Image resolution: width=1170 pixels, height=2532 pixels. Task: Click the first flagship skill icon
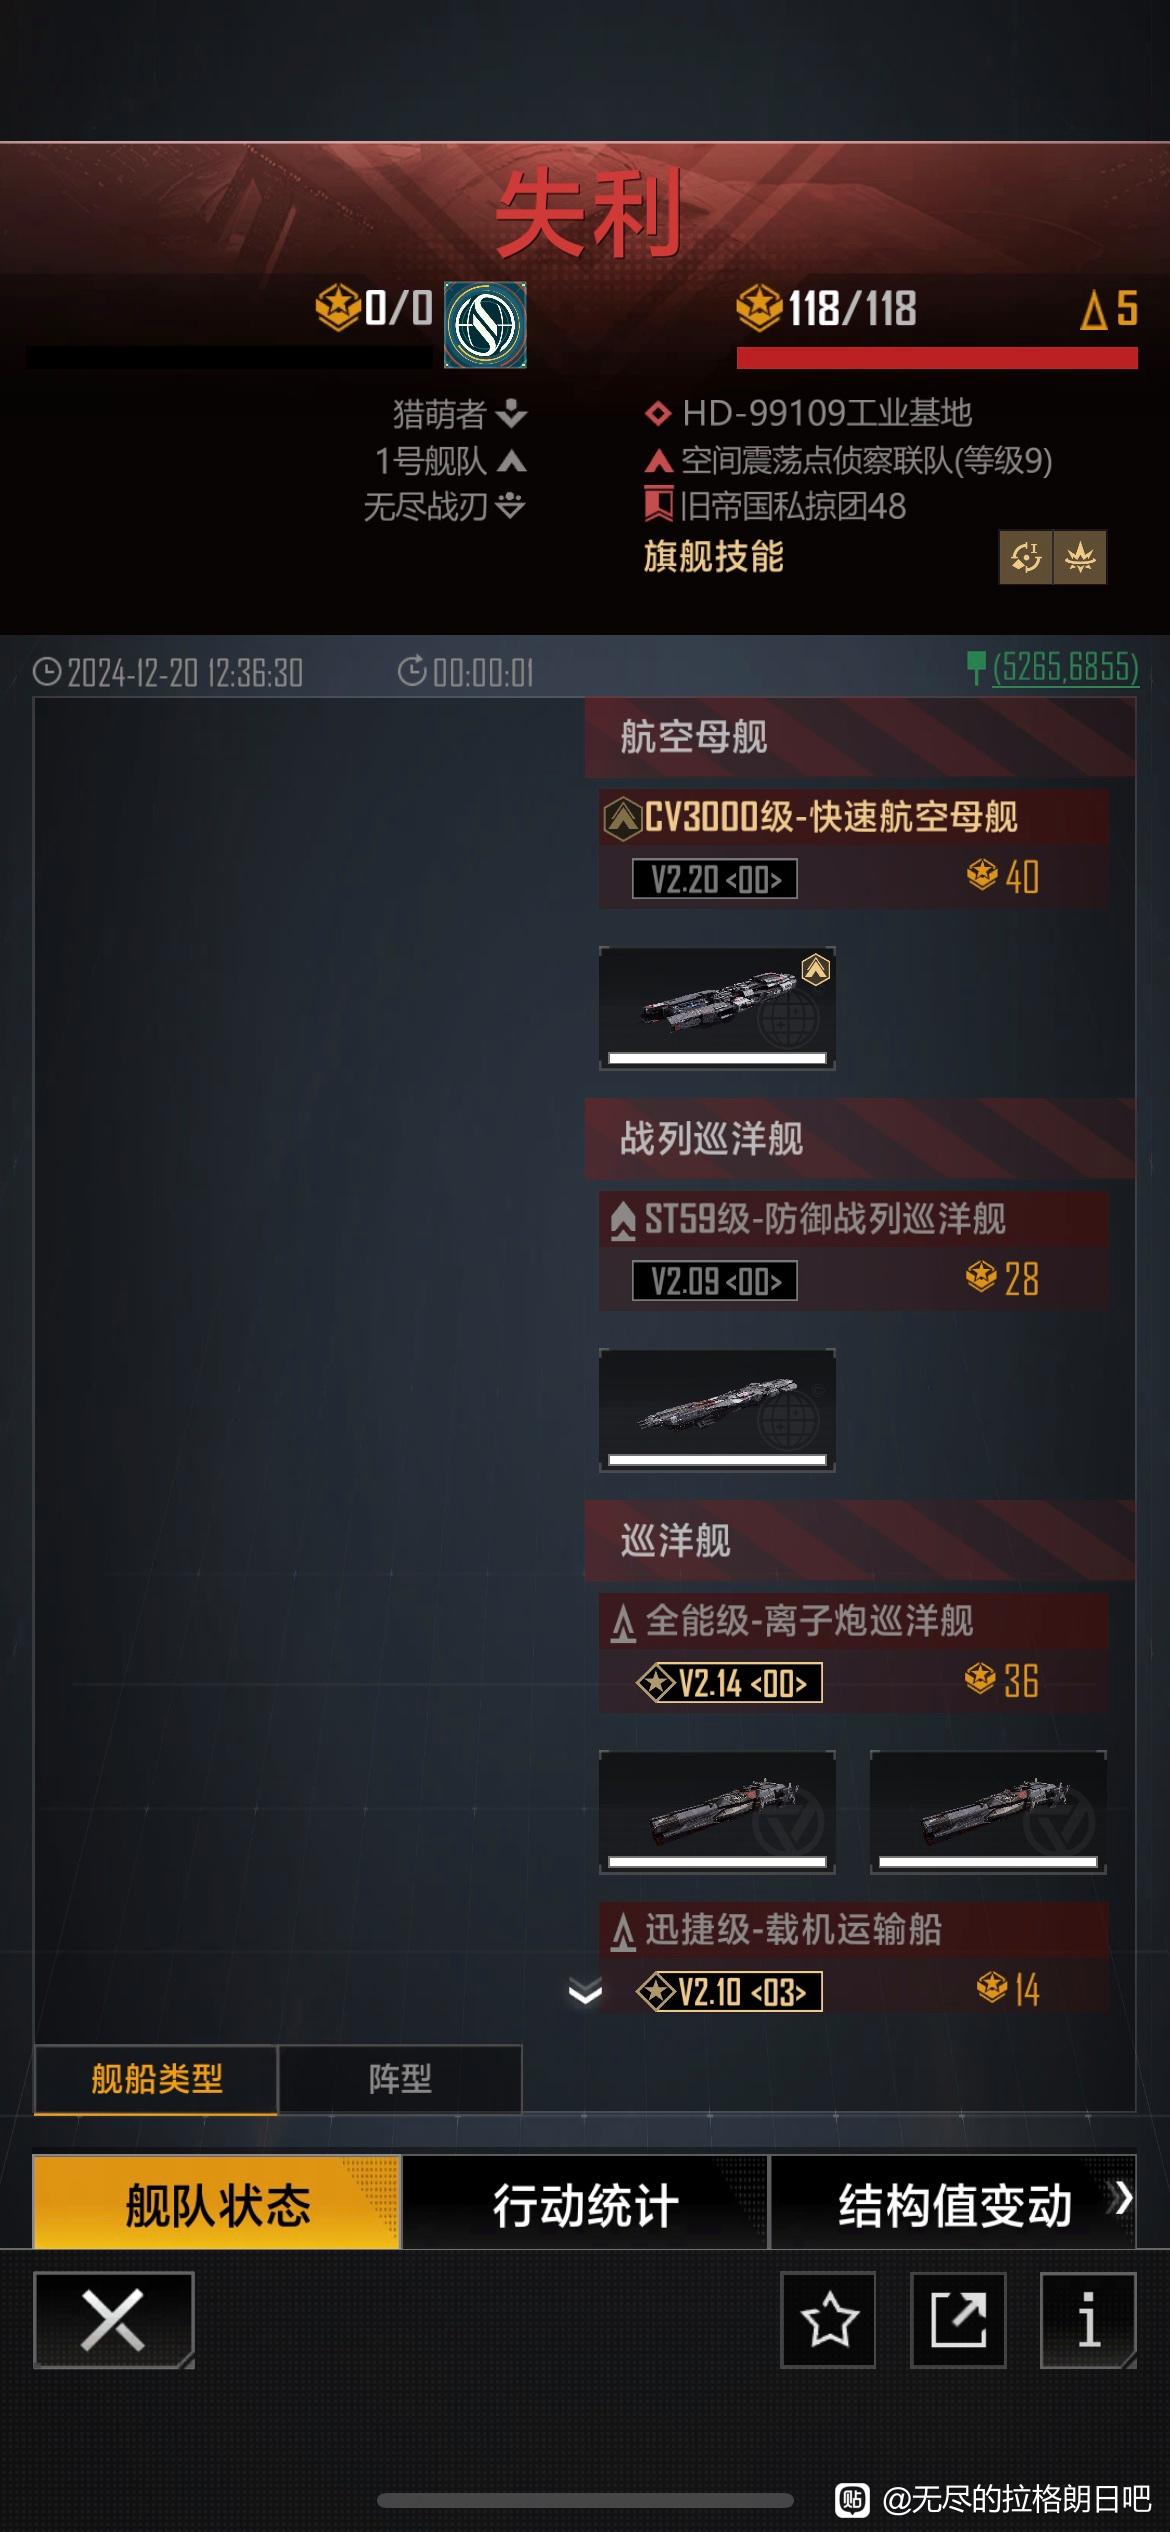point(1026,557)
